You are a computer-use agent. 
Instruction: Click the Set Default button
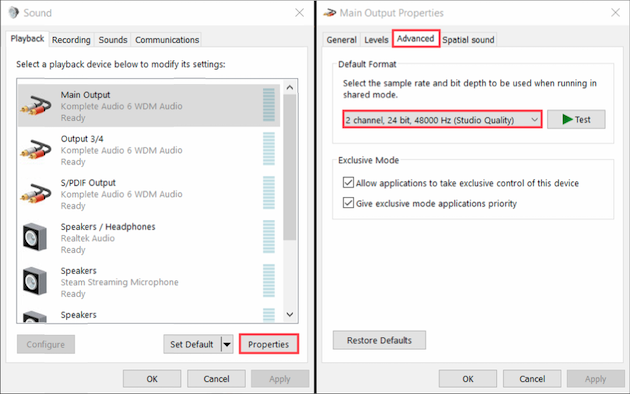[192, 344]
